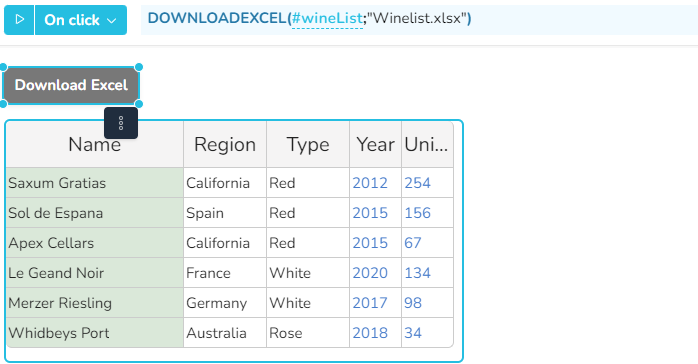Click the Apex Cellars name cell
The width and height of the screenshot is (698, 364).
pyautogui.click(x=94, y=243)
